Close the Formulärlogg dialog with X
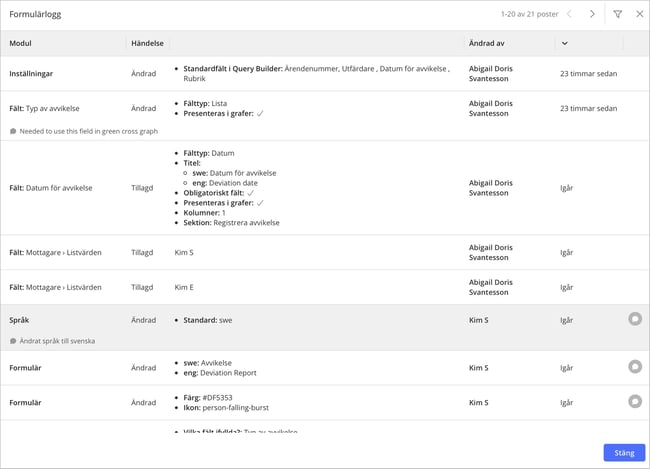This screenshot has height=469, width=650. tap(639, 14)
